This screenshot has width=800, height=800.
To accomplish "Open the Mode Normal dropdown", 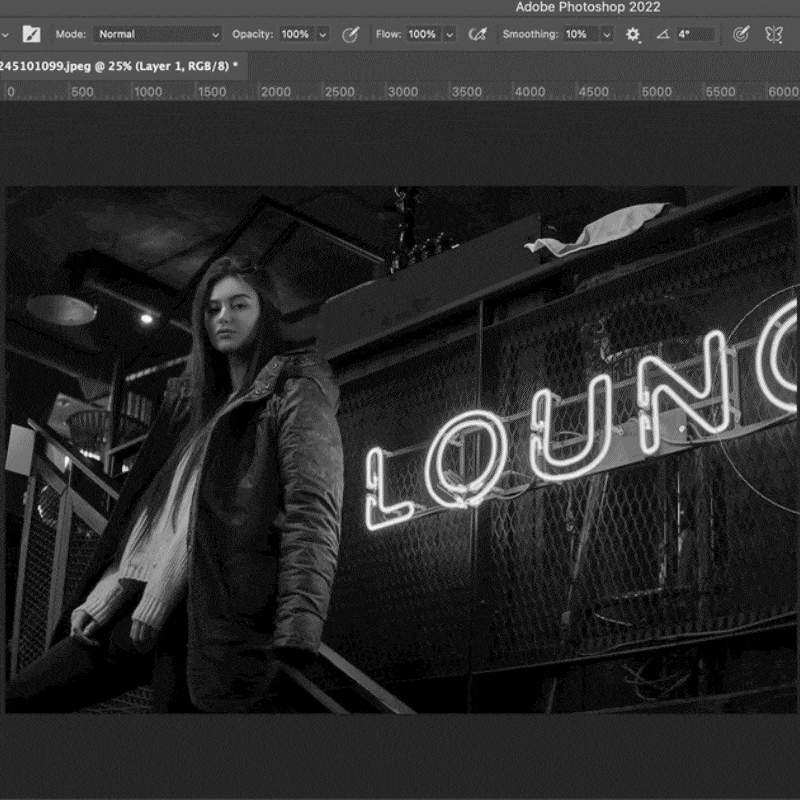I will tap(158, 34).
